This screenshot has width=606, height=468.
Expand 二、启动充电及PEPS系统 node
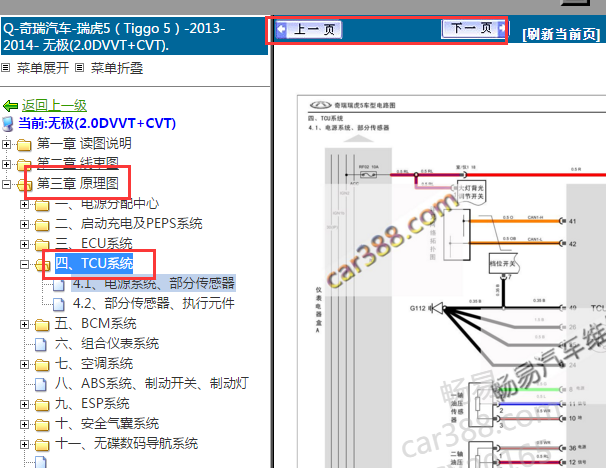24,225
